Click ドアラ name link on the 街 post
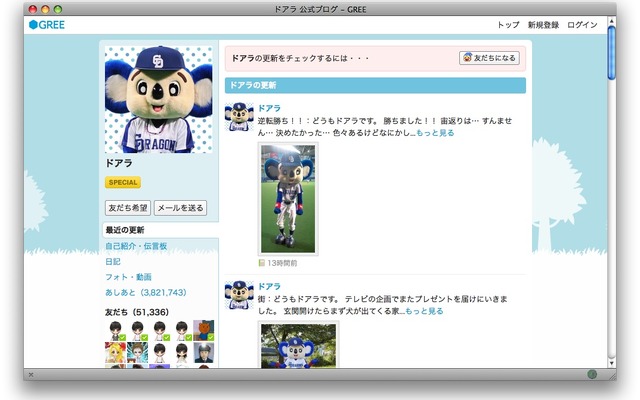The image size is (640, 400). point(269,287)
